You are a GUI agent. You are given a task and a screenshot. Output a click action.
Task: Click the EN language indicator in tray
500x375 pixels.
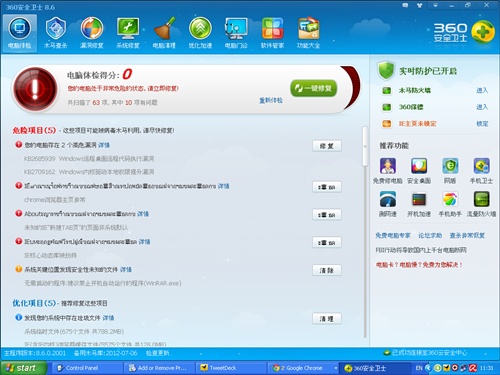pyautogui.click(x=419, y=368)
